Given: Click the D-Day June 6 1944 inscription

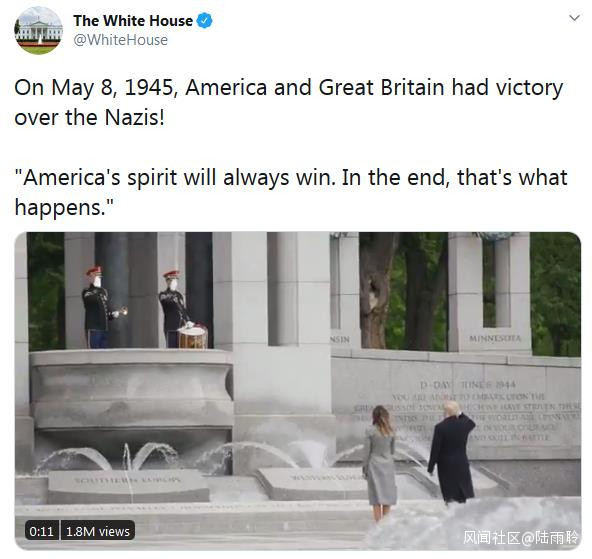Looking at the screenshot, I should tap(468, 385).
